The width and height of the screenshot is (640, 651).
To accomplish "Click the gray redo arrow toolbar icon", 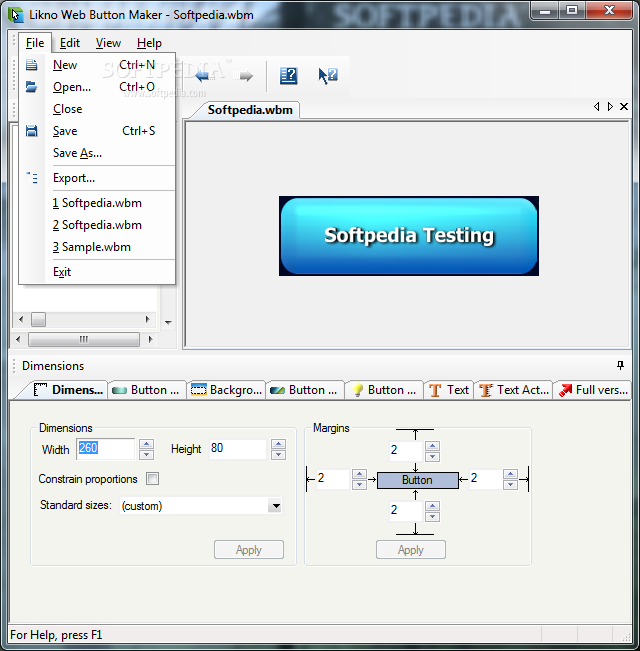I will pyautogui.click(x=246, y=76).
